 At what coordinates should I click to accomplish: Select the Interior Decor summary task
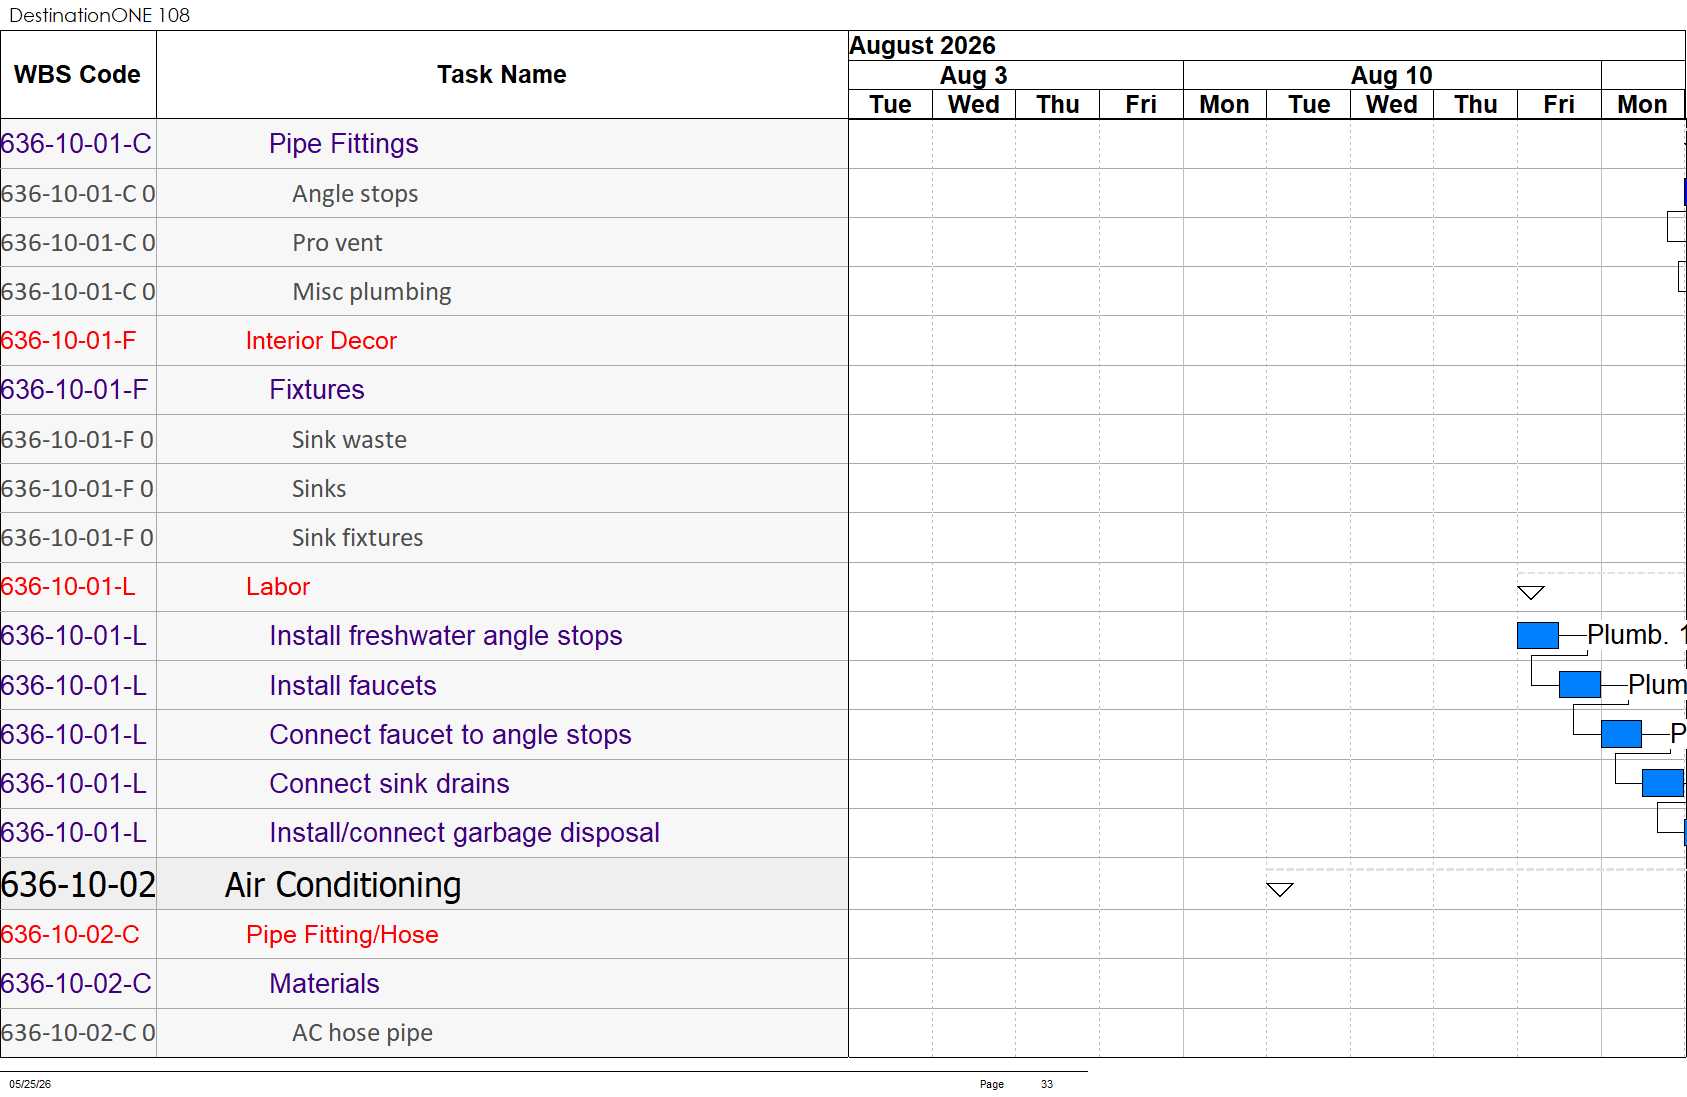(321, 341)
